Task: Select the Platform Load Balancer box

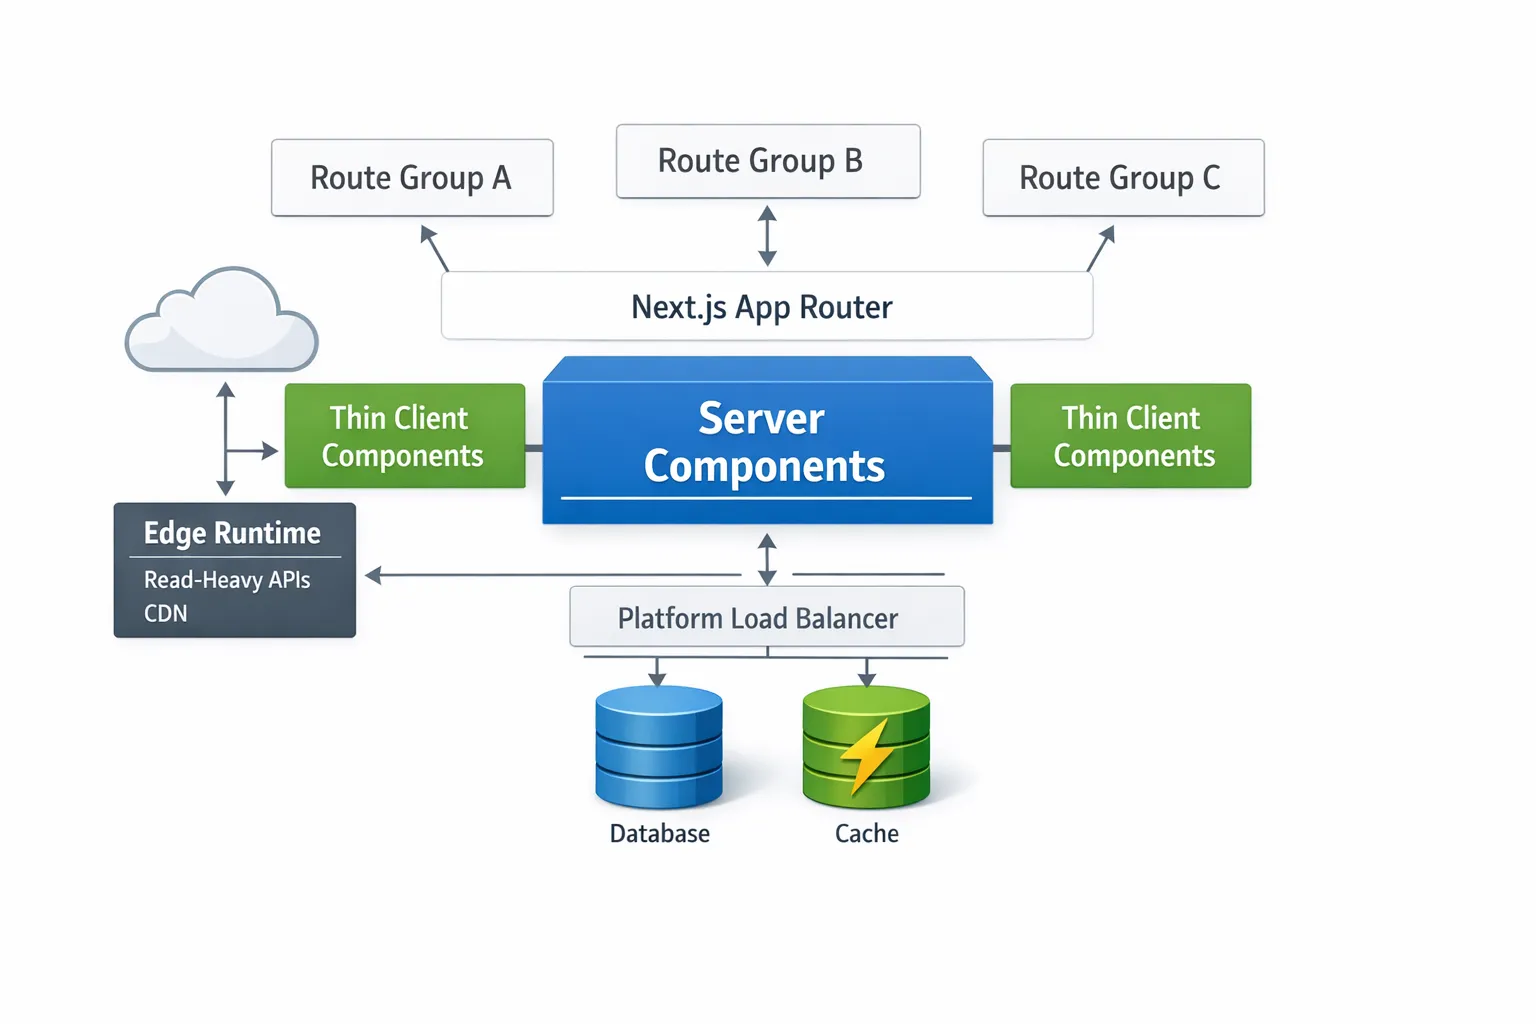Action: [x=766, y=618]
